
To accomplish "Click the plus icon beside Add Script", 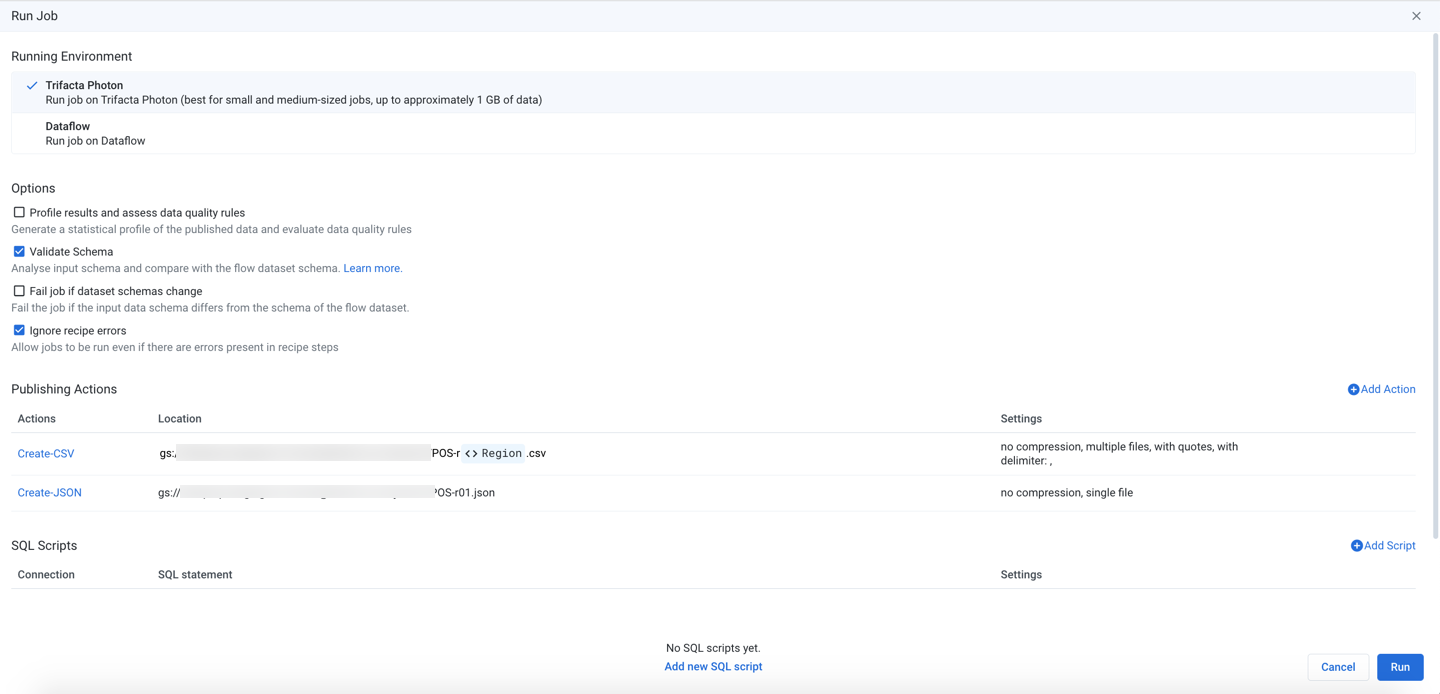I will pos(1356,546).
